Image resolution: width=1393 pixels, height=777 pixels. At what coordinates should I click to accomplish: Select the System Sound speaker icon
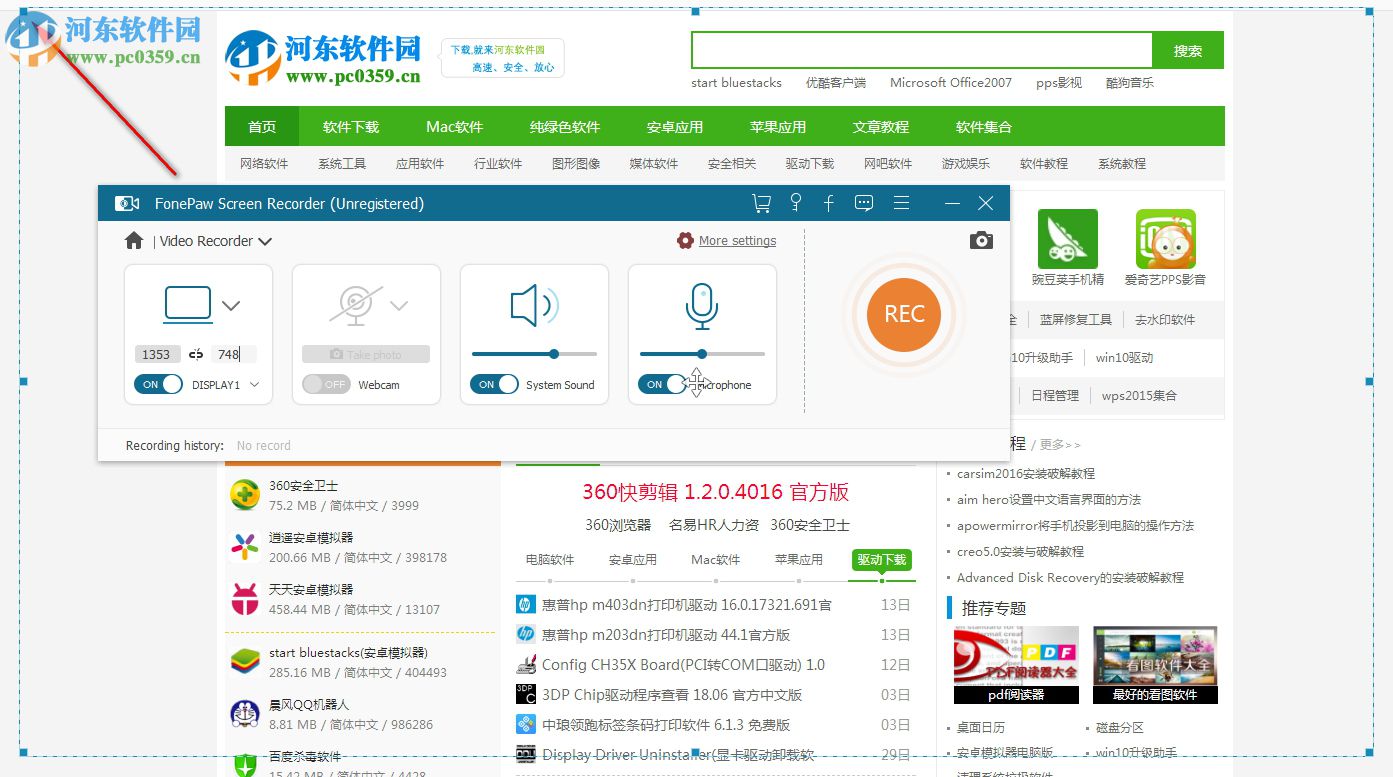534,307
